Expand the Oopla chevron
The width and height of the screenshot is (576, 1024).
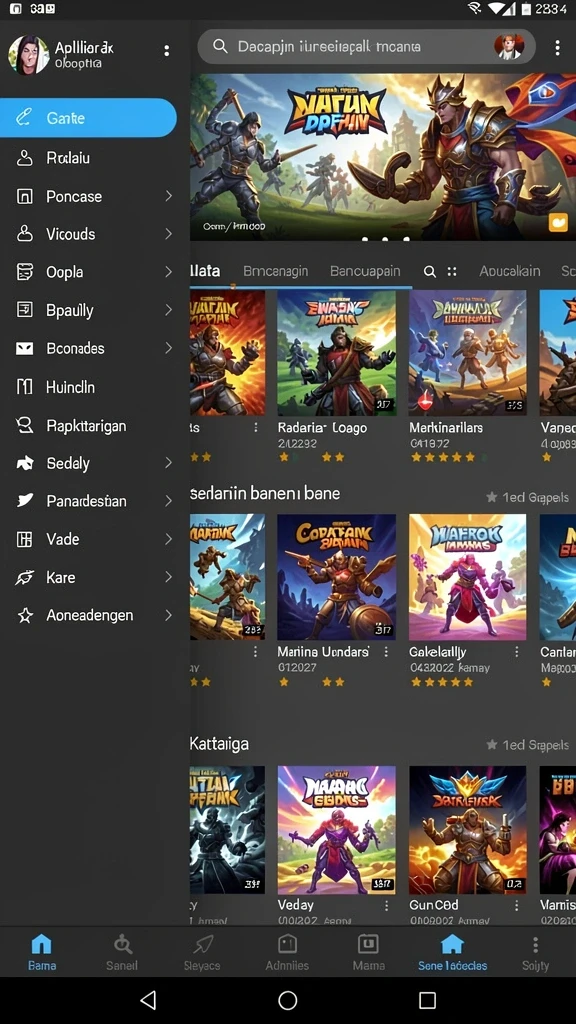[168, 272]
